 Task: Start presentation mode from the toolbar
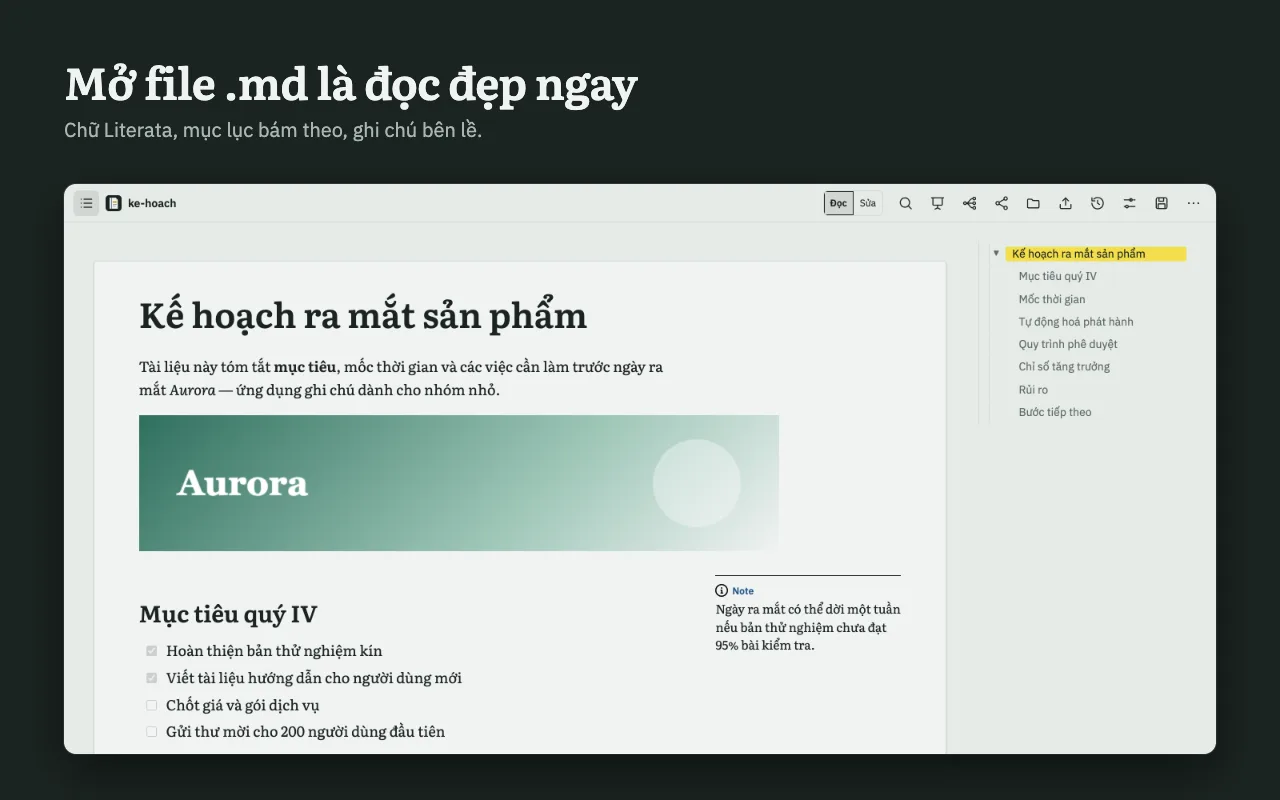[x=937, y=203]
